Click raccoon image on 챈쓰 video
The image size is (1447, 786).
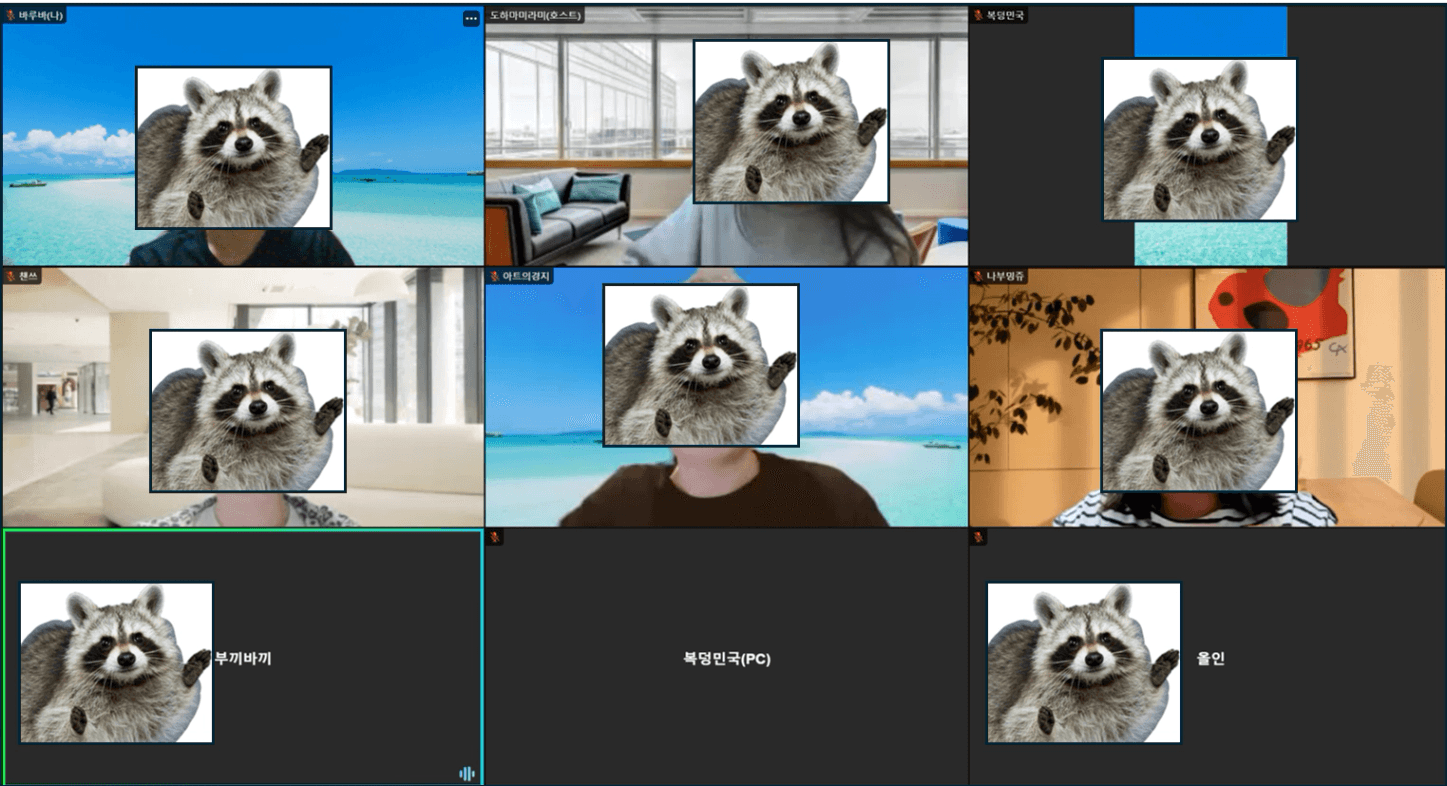pos(247,411)
